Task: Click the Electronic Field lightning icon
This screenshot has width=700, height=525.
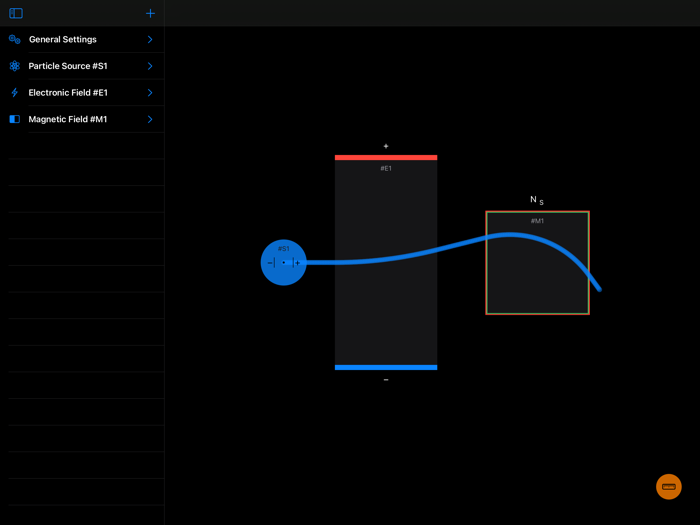Action: 15,92
